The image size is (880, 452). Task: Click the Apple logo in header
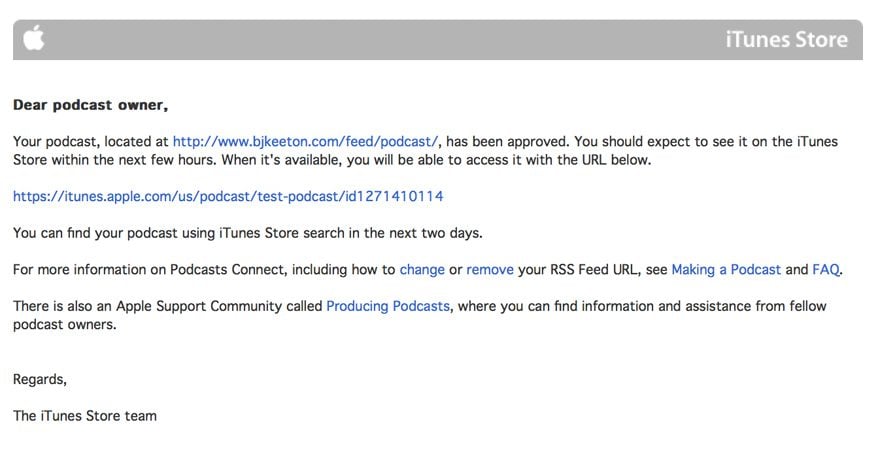(x=34, y=39)
